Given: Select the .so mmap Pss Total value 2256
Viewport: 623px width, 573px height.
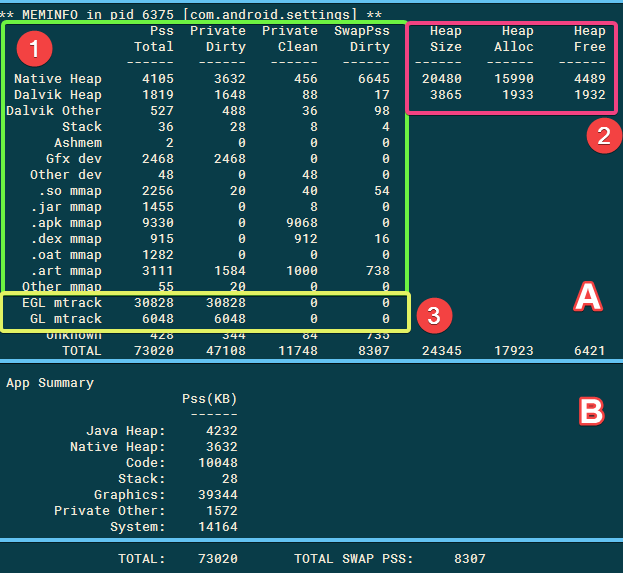Looking at the screenshot, I should [158, 191].
